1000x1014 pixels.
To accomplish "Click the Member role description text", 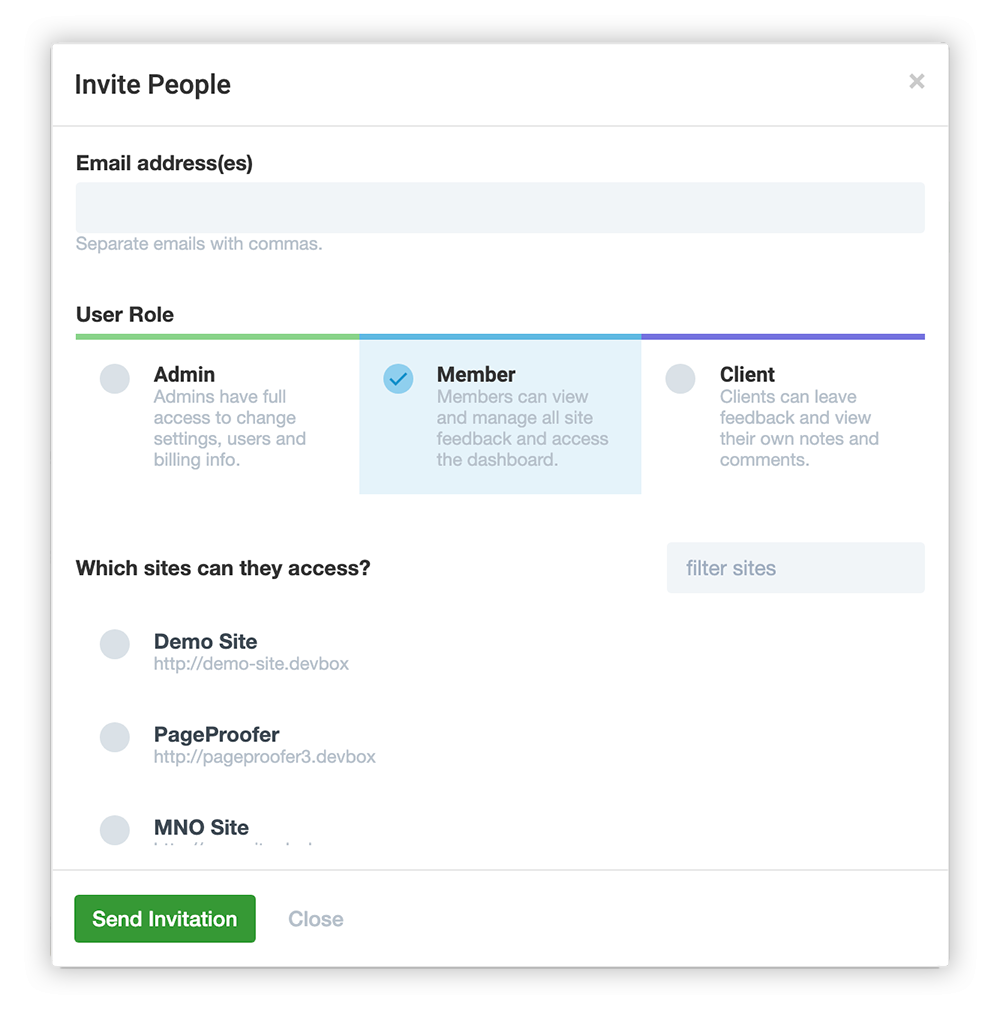I will 522,428.
